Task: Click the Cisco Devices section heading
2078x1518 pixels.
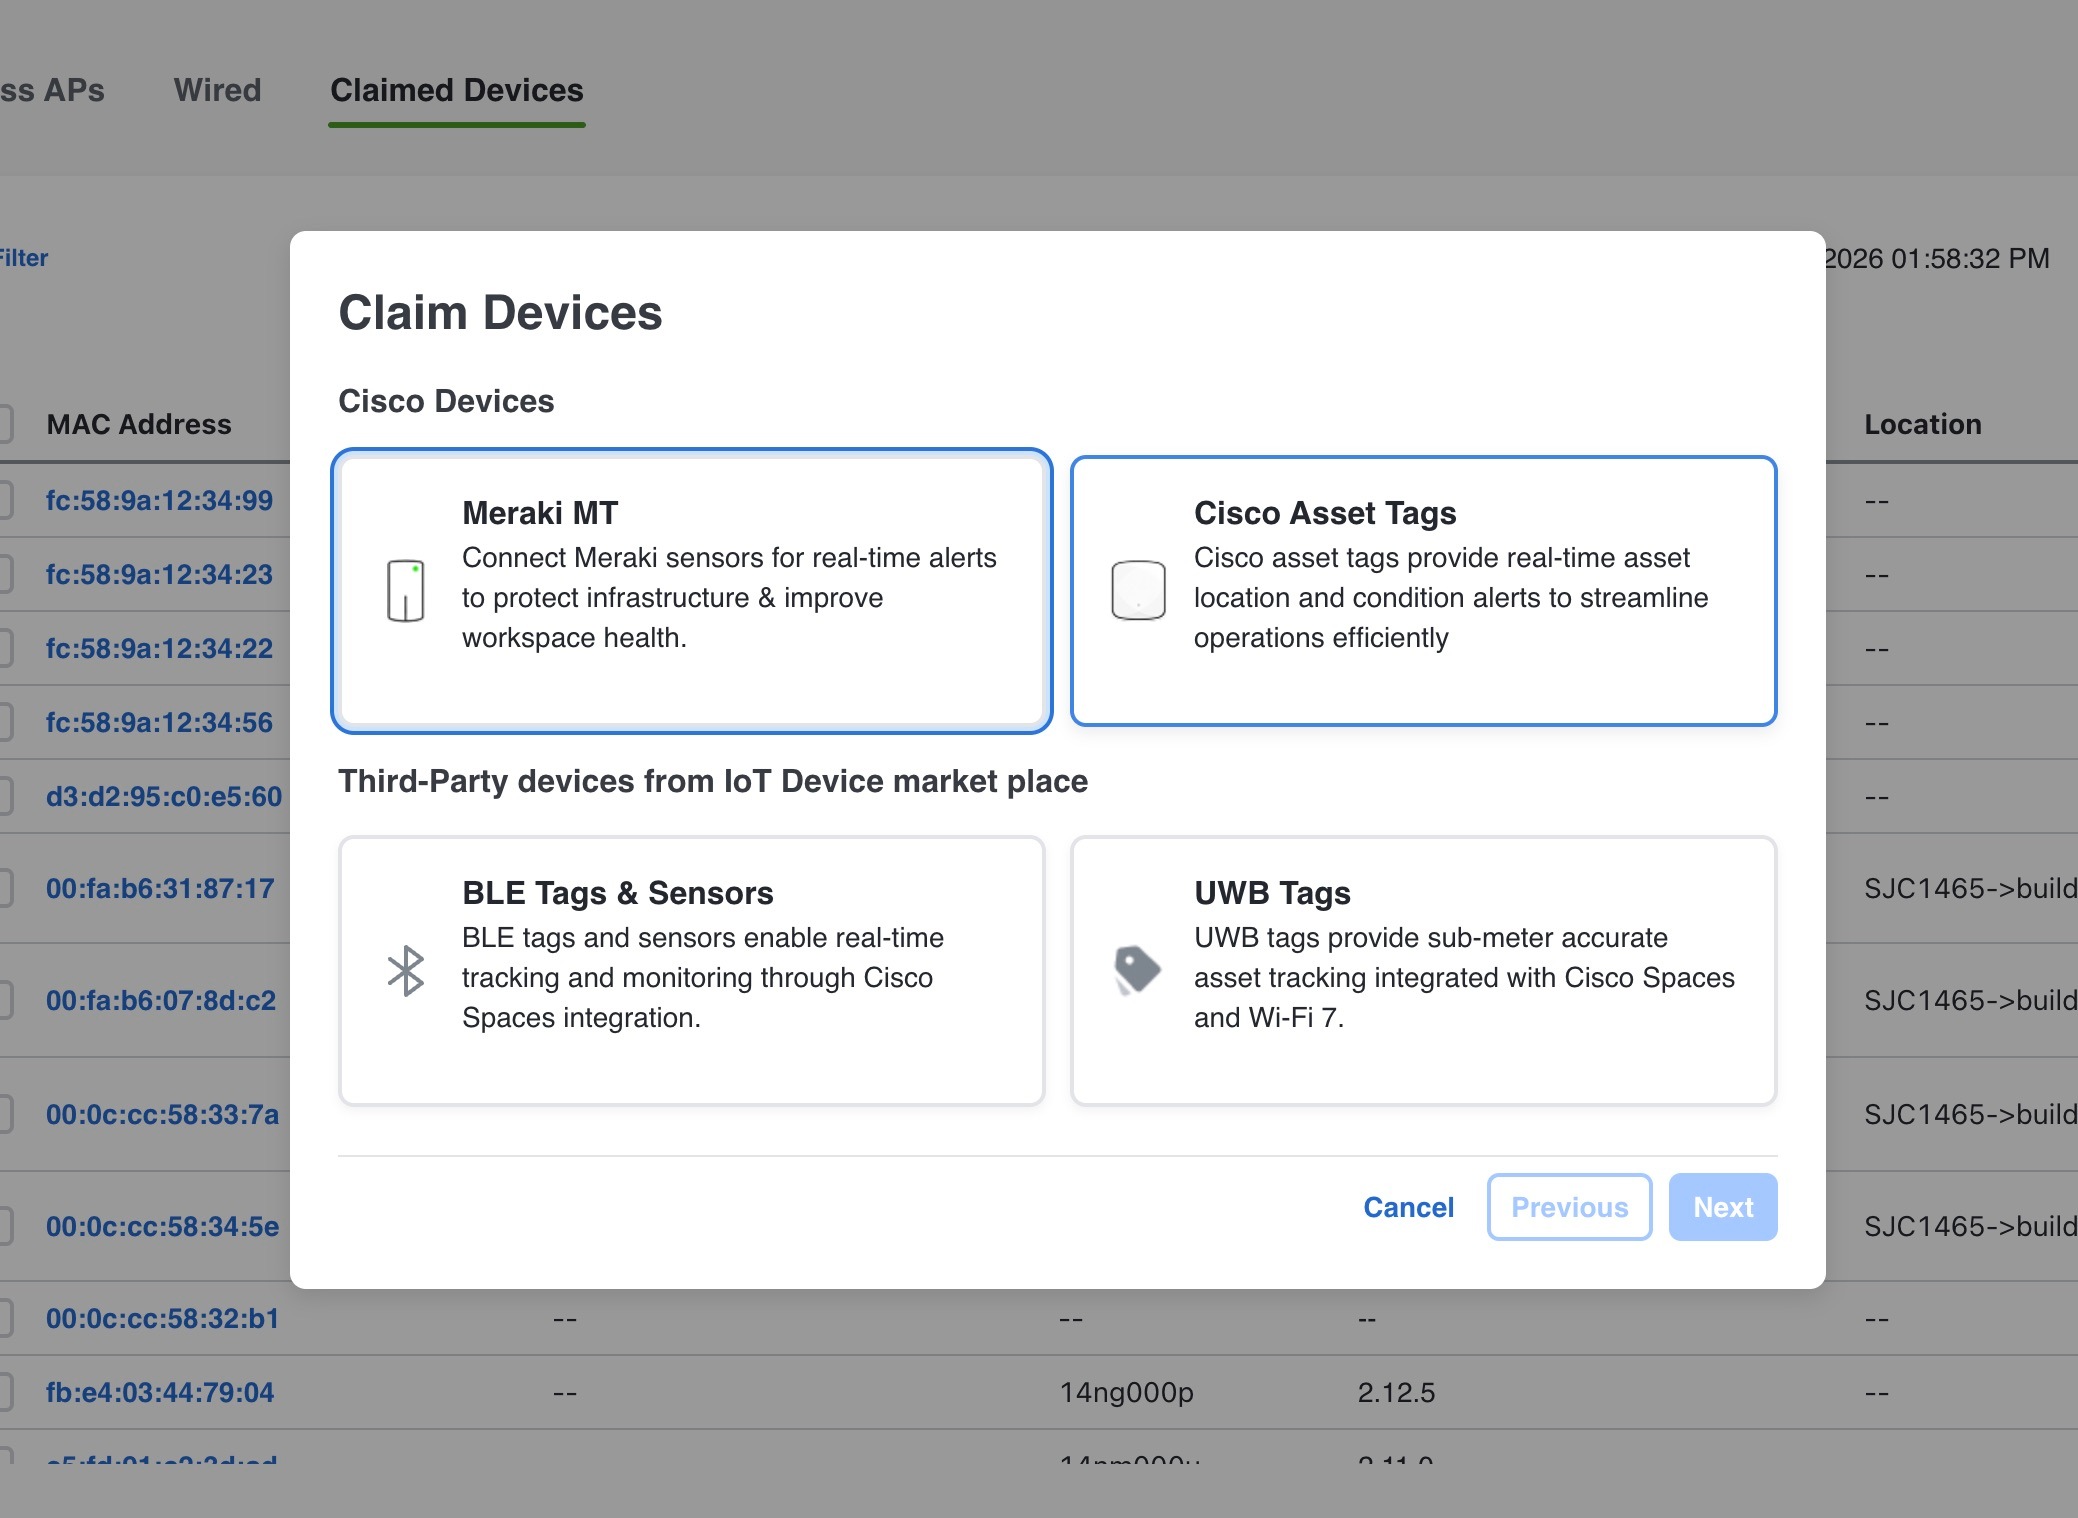Action: pyautogui.click(x=446, y=401)
